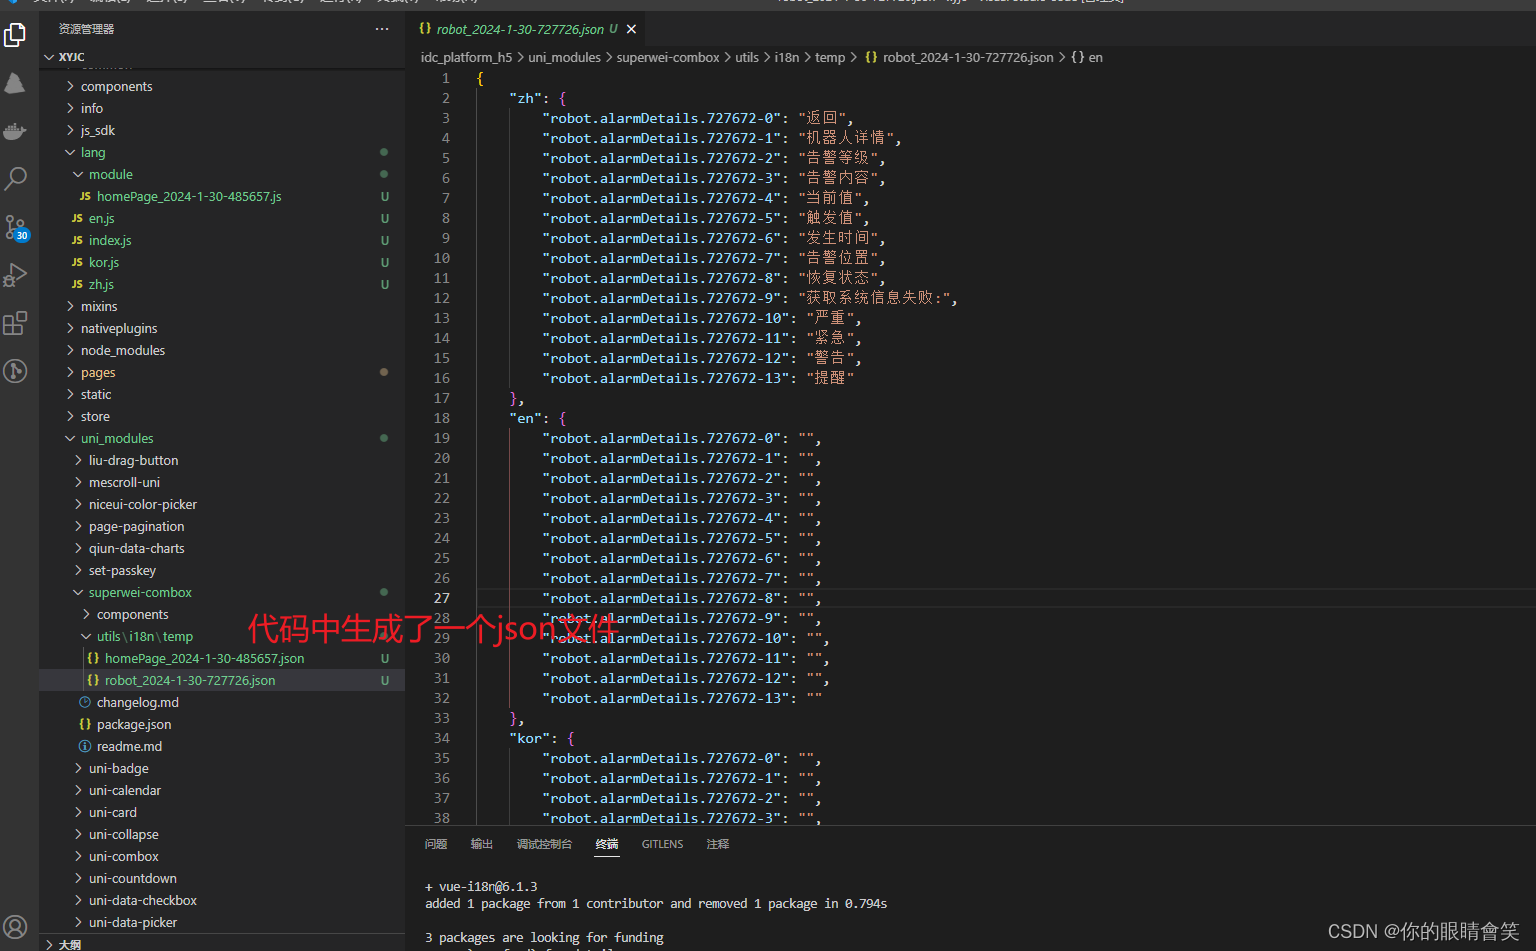
Task: Open the liu-drag-button folder
Action: tap(133, 460)
